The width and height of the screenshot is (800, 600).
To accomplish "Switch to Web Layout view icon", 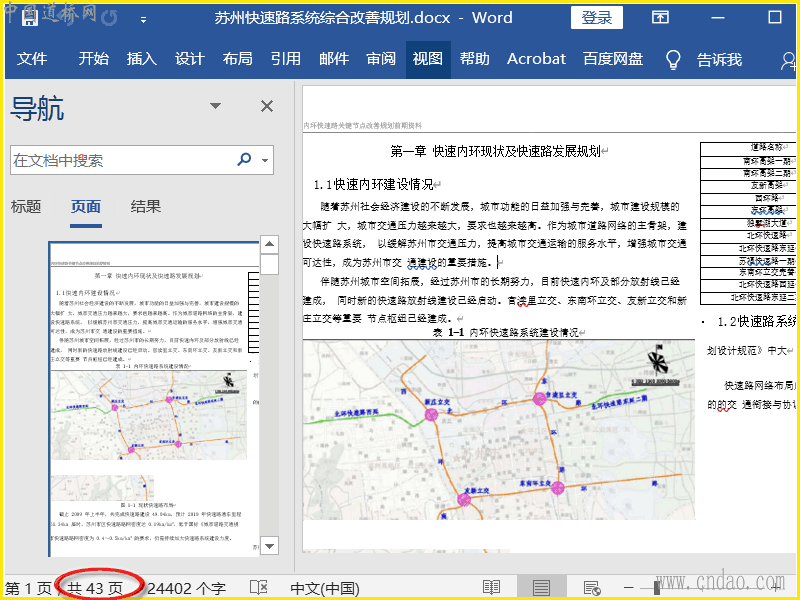I will [x=591, y=588].
